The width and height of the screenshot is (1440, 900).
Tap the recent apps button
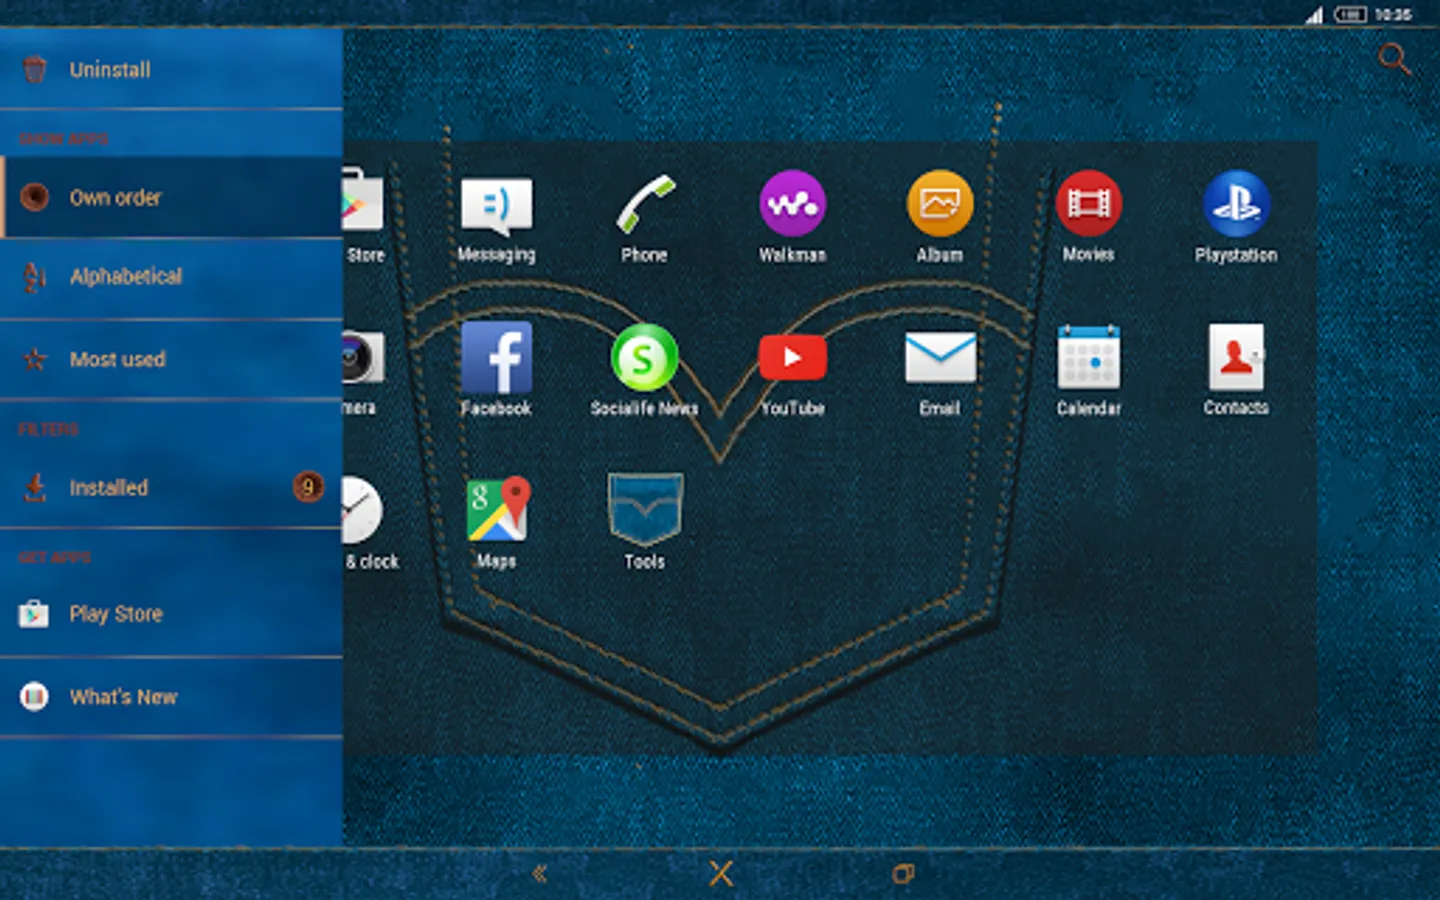tap(903, 874)
